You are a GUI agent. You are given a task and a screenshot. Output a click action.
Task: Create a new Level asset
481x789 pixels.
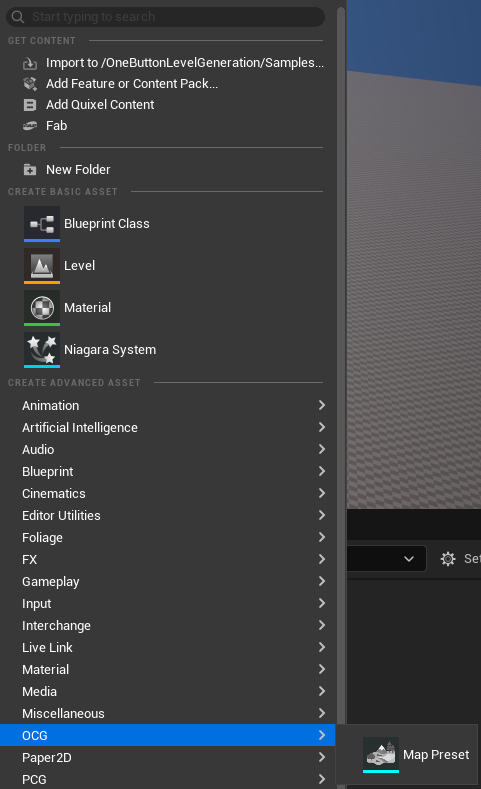(x=79, y=266)
